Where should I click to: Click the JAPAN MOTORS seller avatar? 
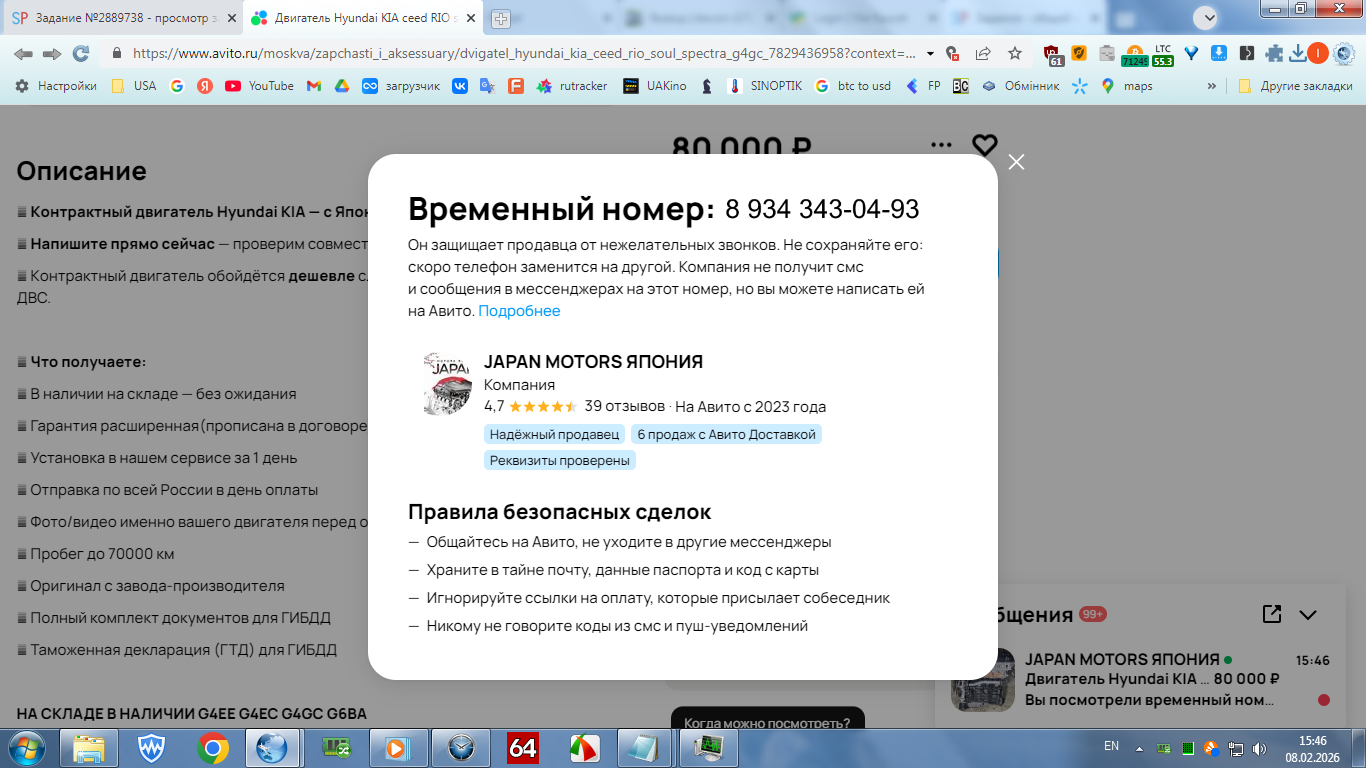(x=448, y=383)
